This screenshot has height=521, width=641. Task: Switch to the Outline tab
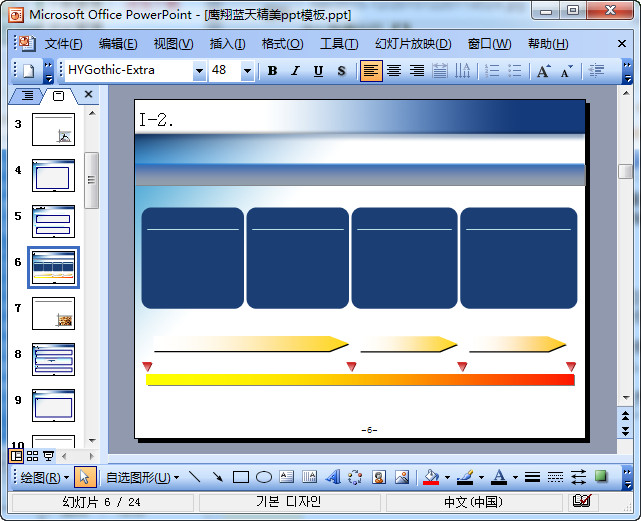[27, 96]
